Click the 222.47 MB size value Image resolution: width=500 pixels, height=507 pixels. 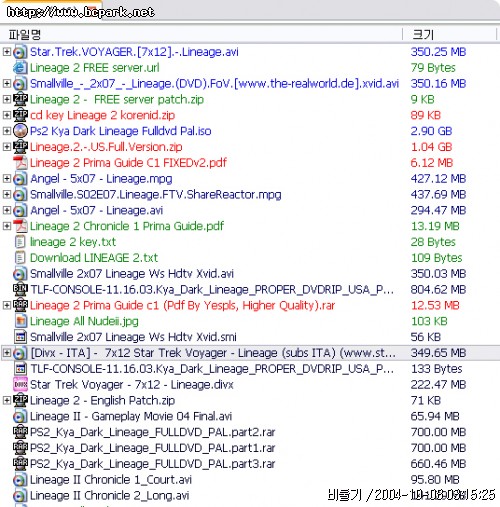438,385
